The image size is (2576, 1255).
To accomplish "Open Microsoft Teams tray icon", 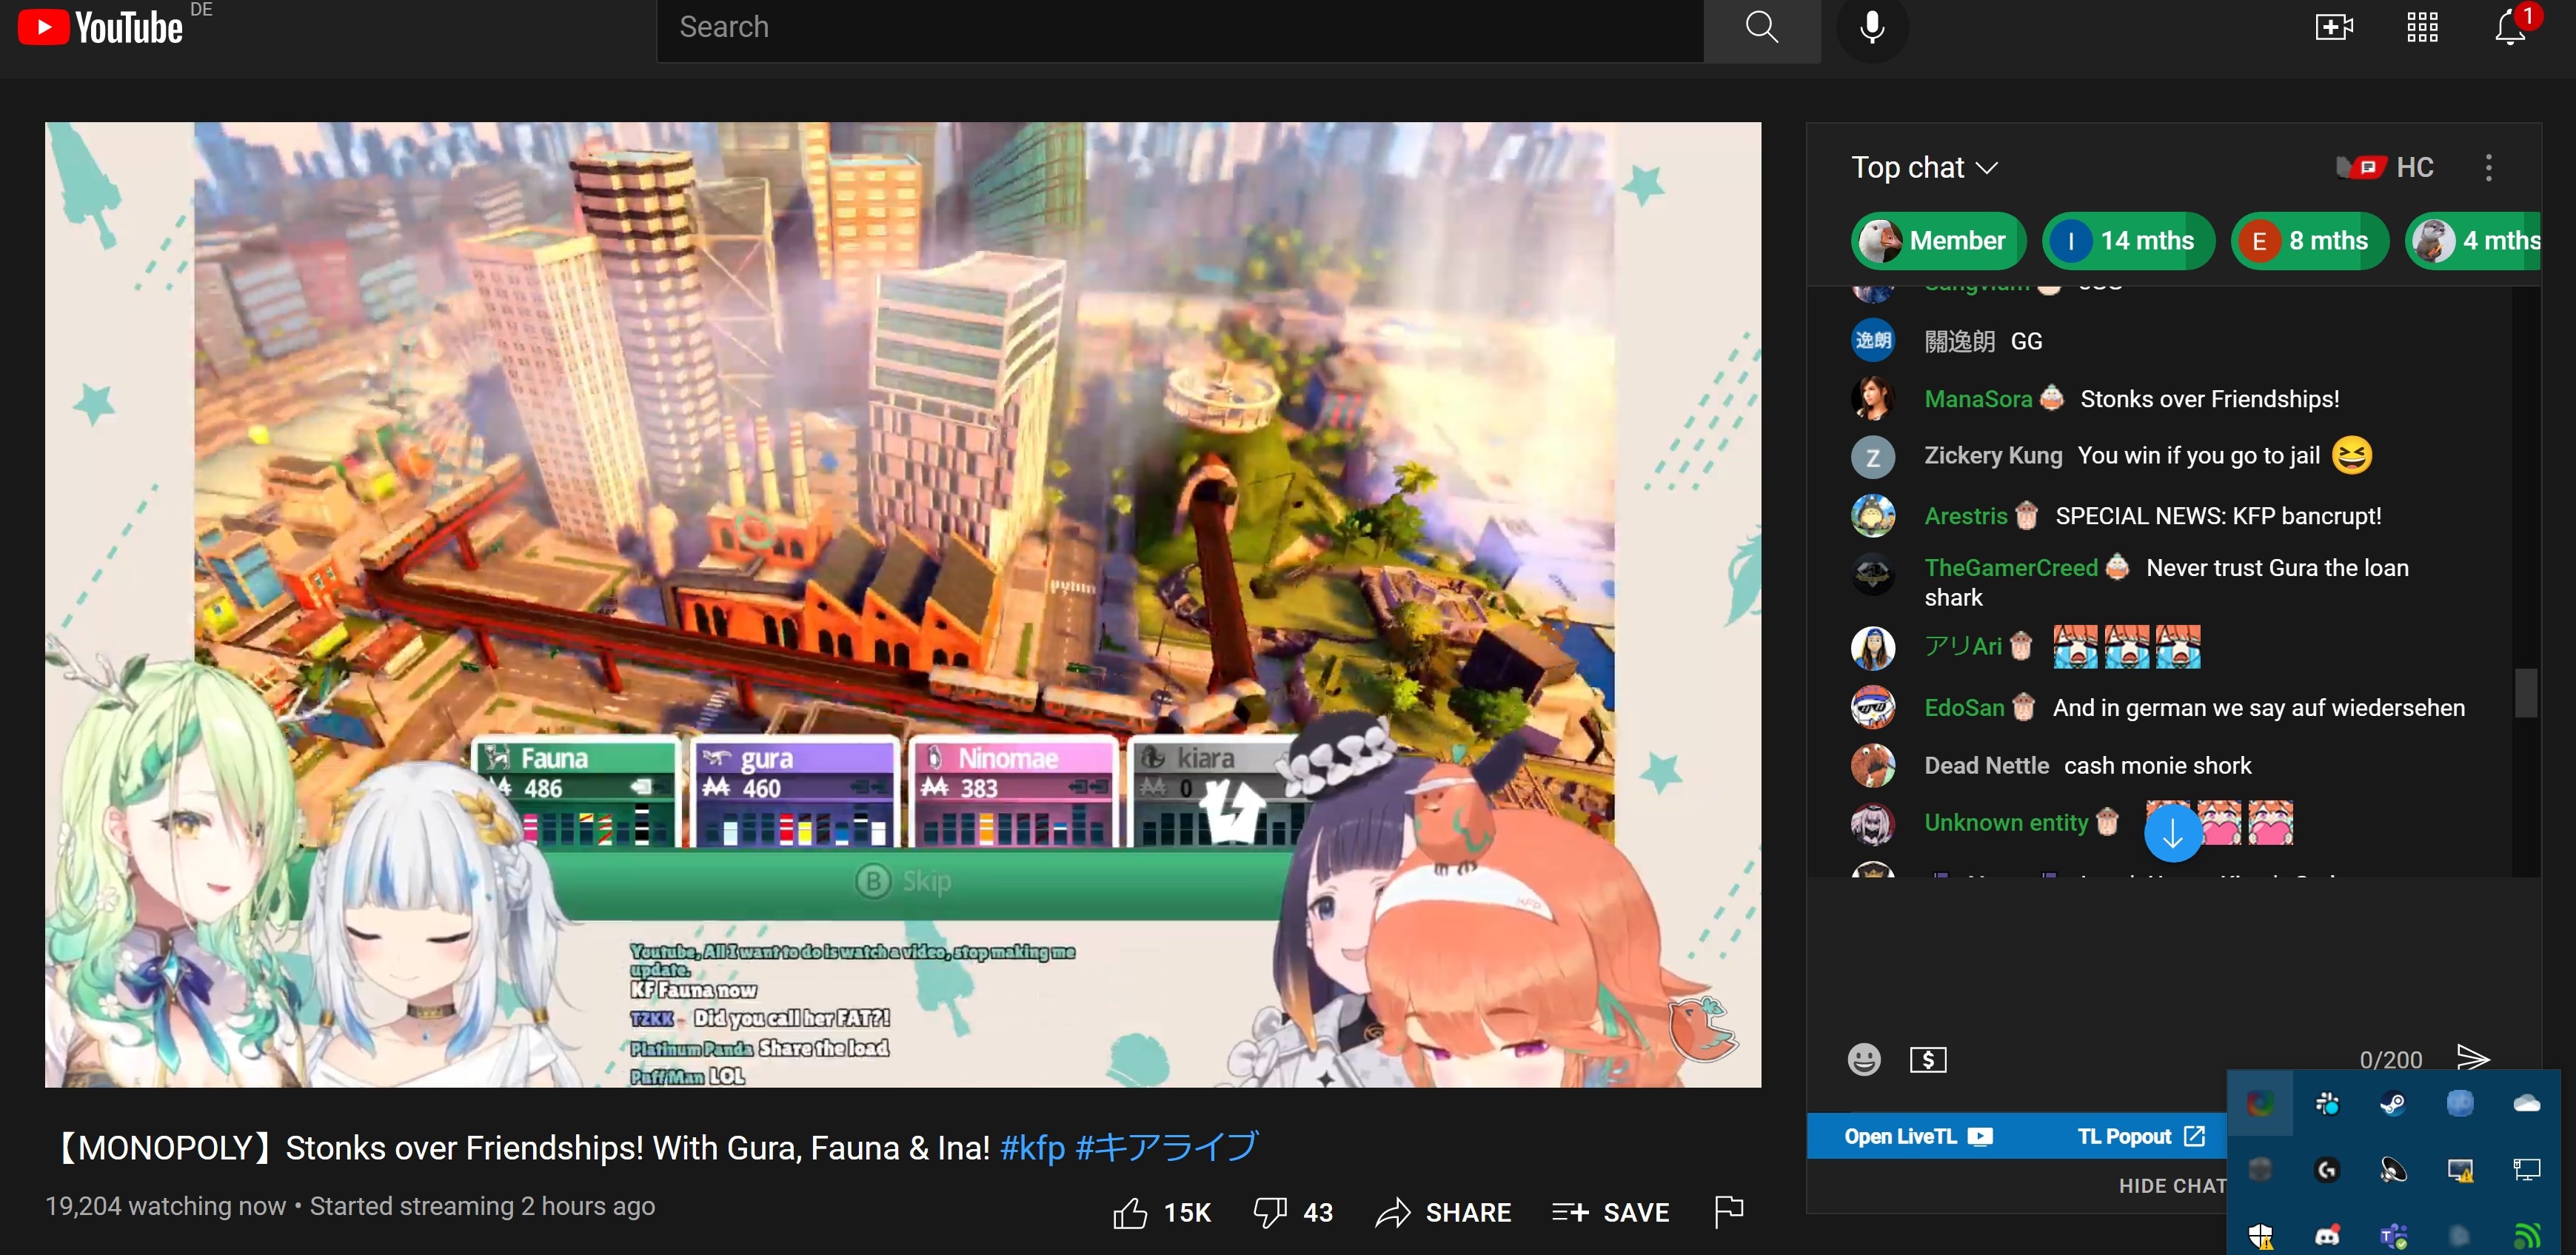I will [2392, 1236].
